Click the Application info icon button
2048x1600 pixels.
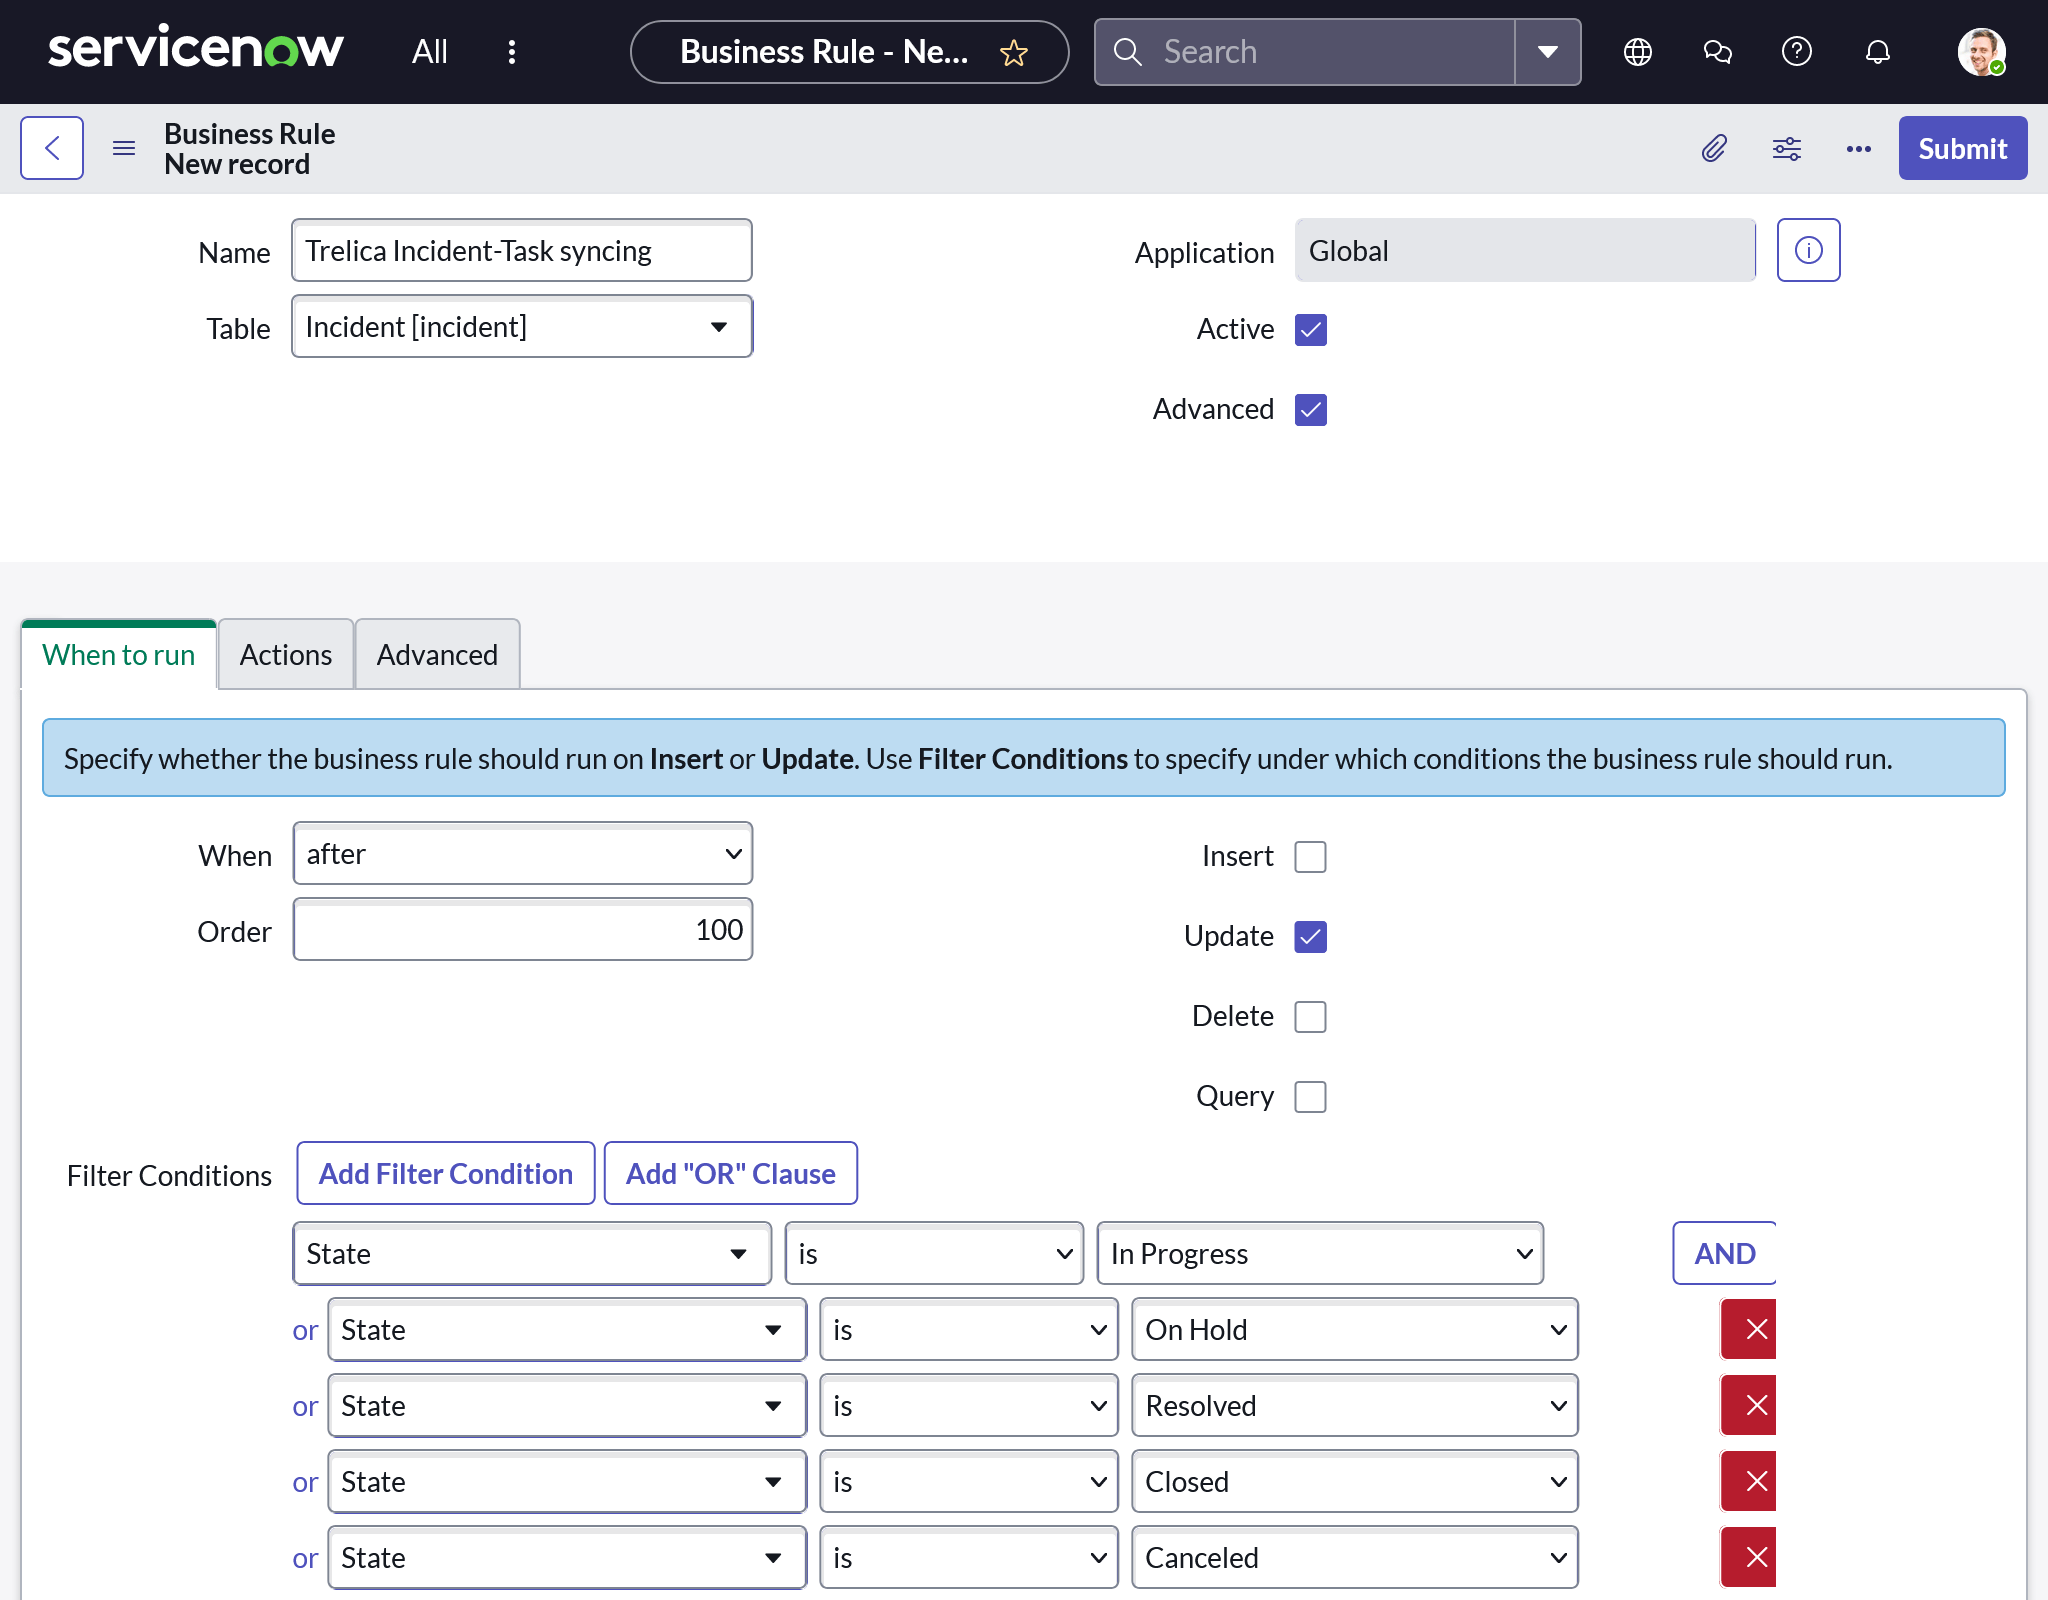pos(1808,250)
